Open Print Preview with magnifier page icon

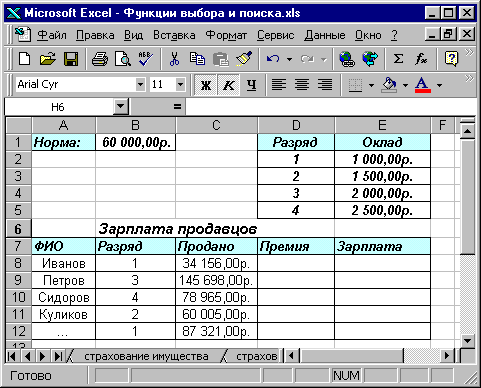pos(123,59)
